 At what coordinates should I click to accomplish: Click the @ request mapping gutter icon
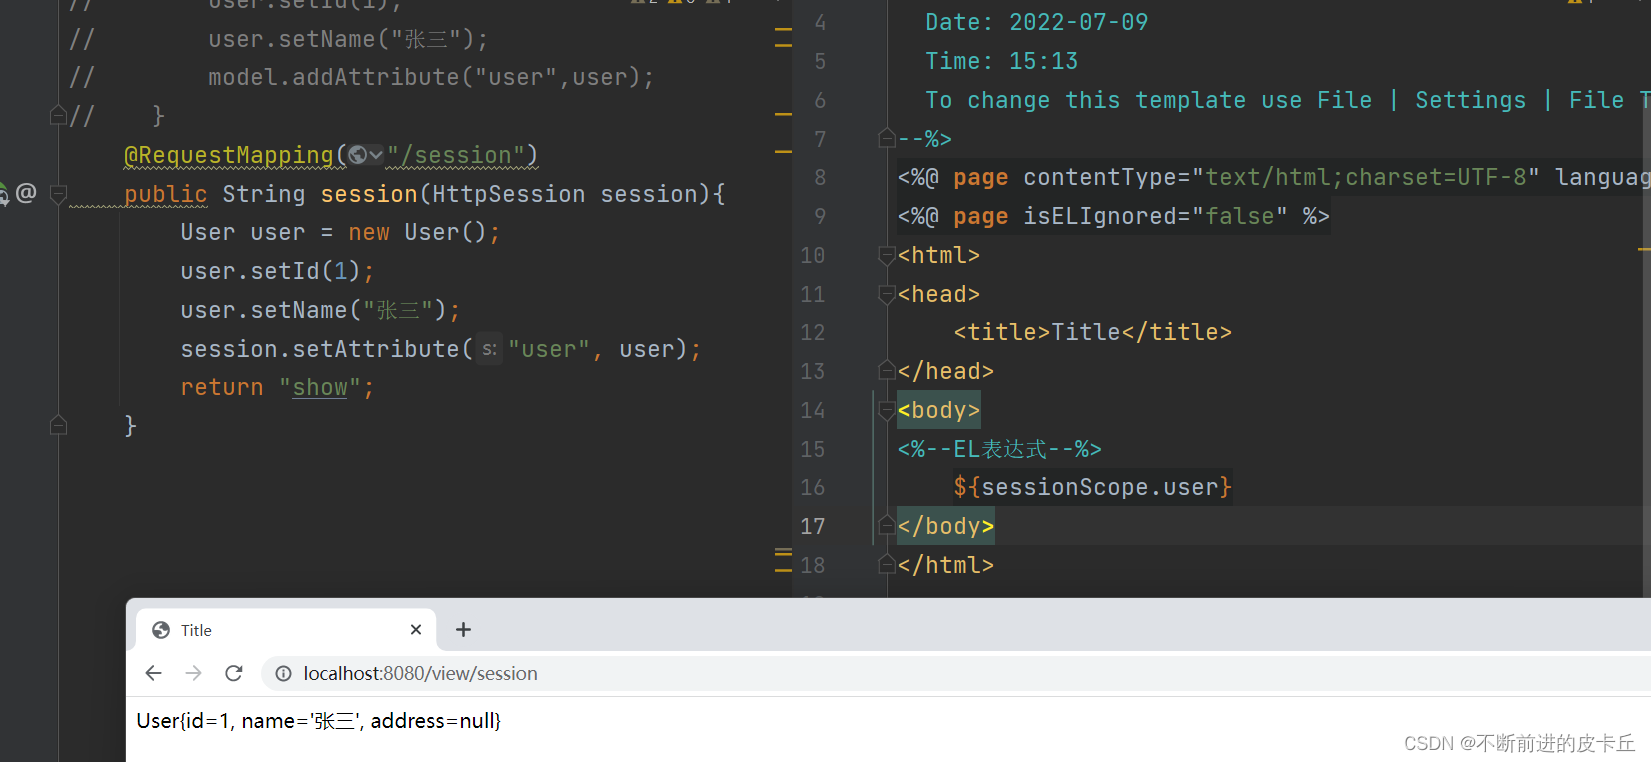[x=26, y=193]
